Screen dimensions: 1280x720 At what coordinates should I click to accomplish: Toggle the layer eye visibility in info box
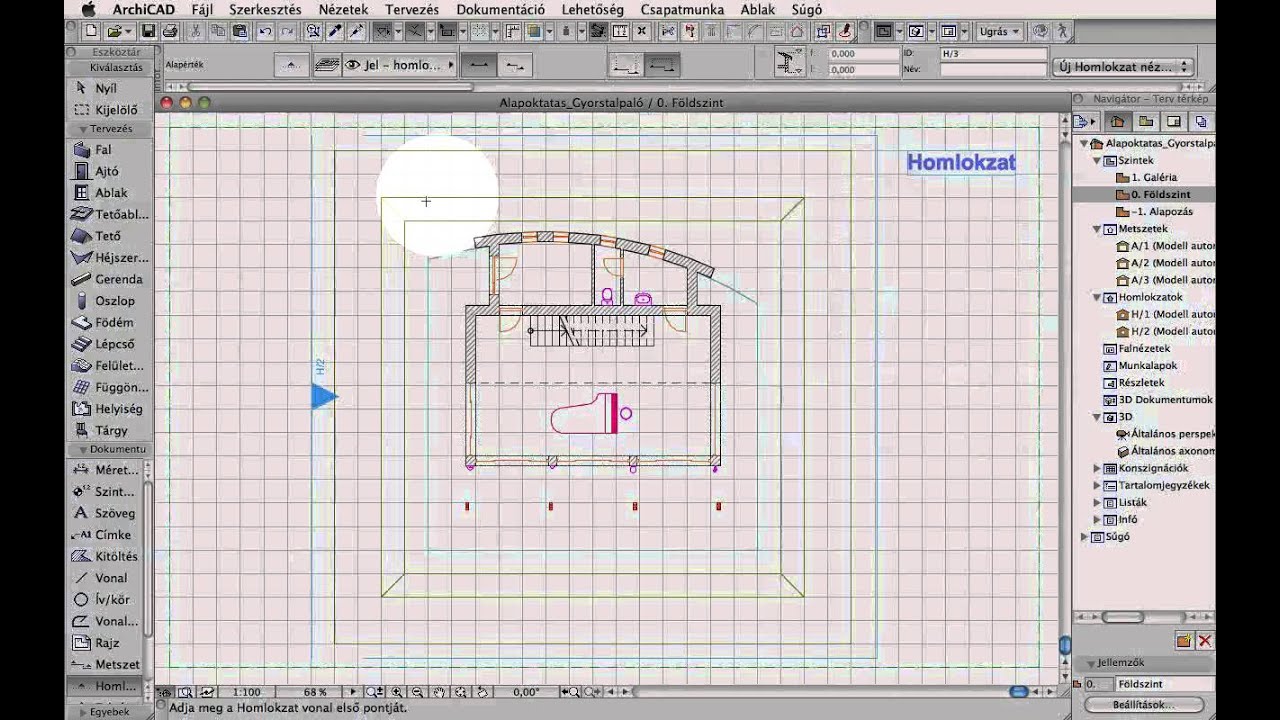click(x=352, y=65)
